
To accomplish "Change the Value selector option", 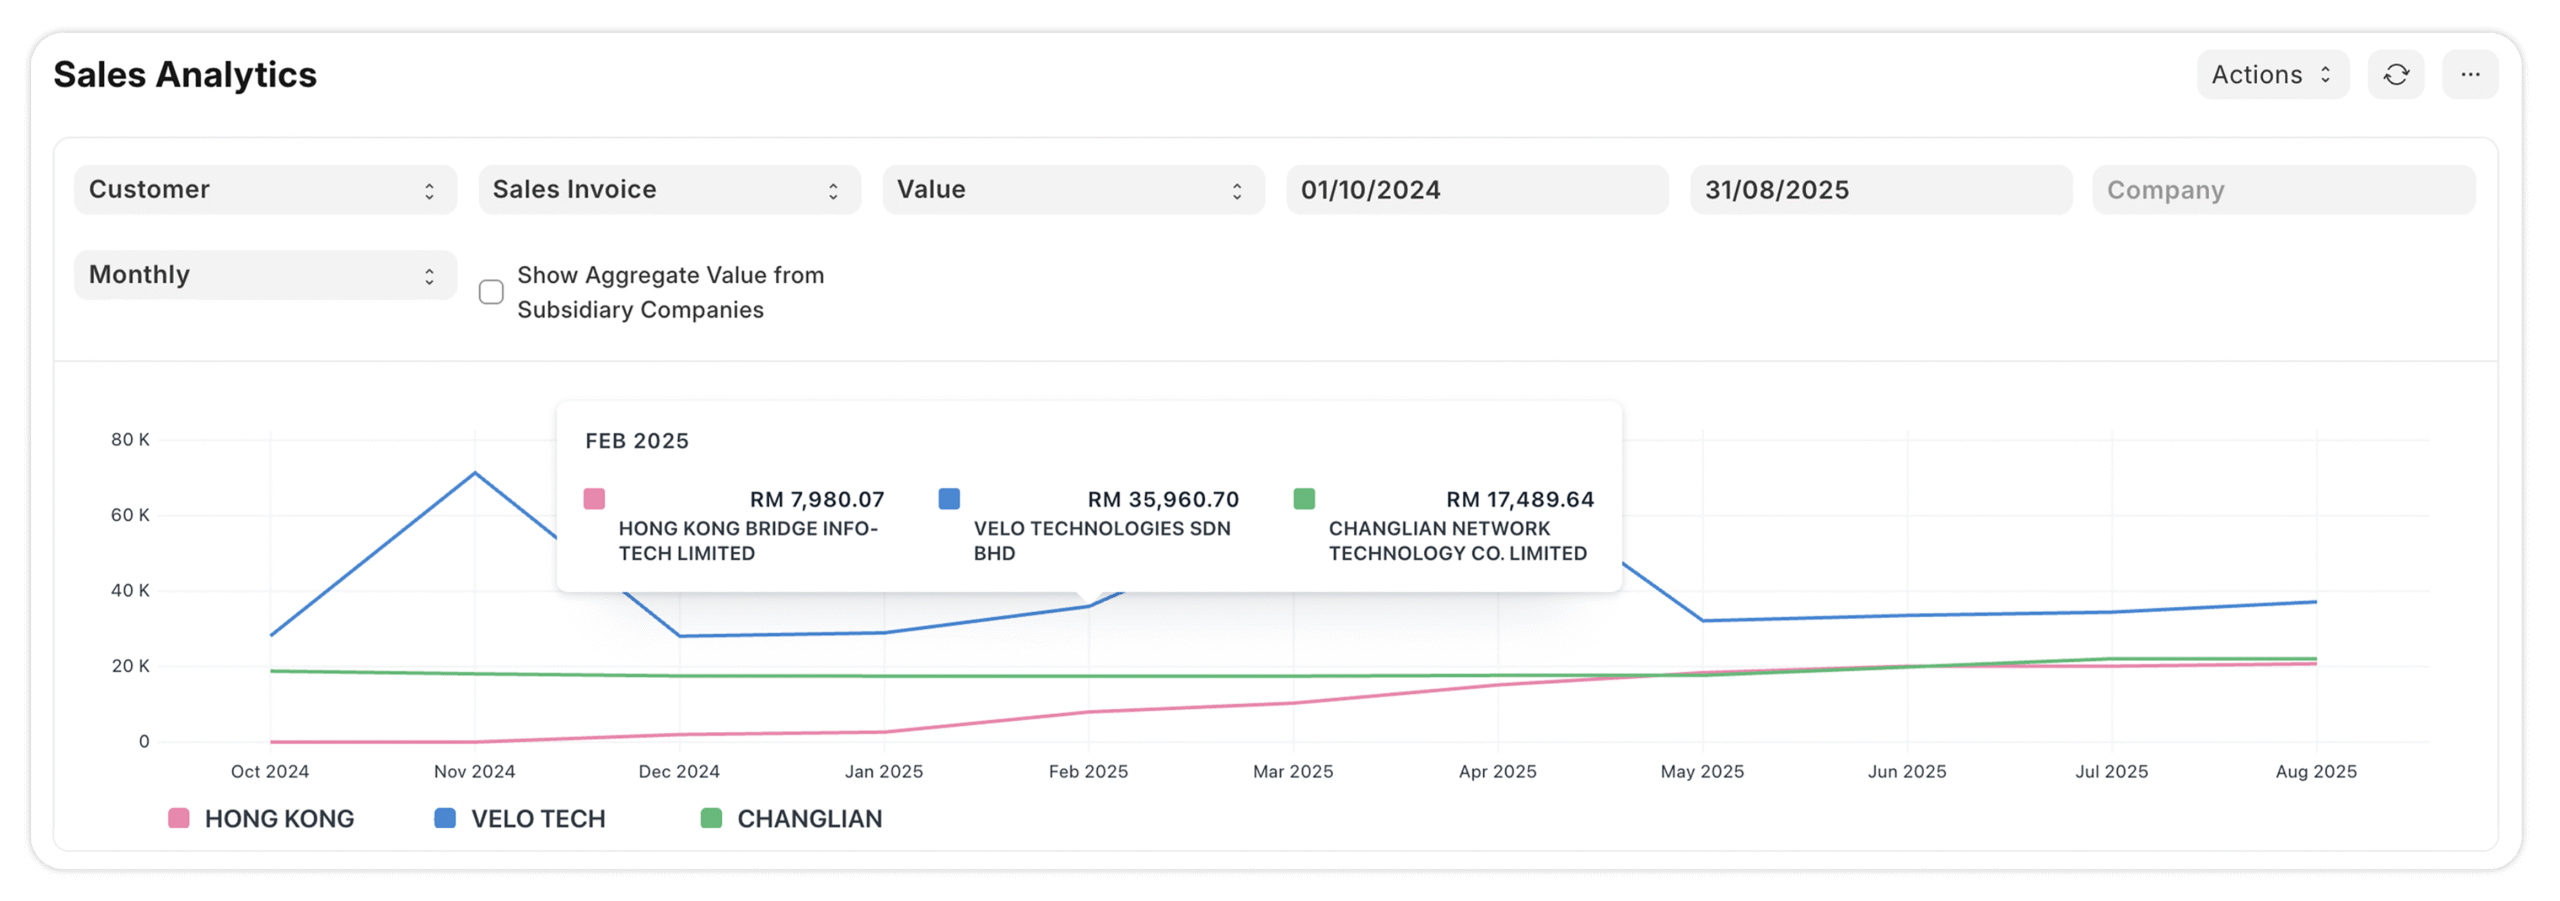I will point(1072,190).
